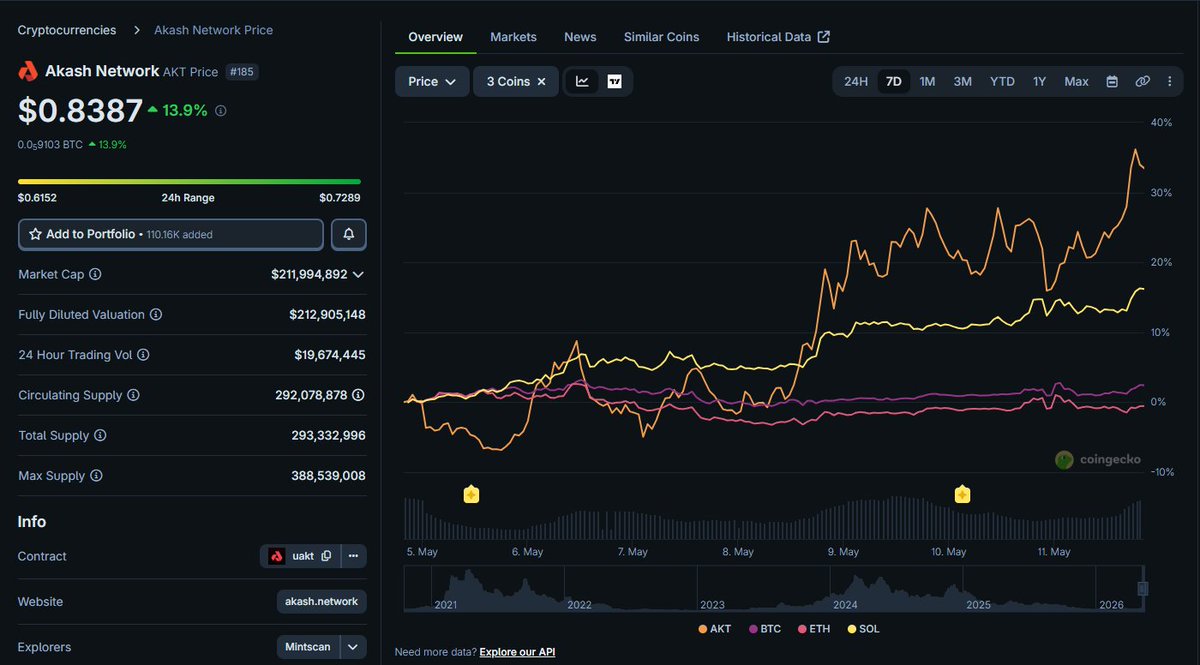Viewport: 1200px width, 665px height.
Task: Expand the Mintscan explorers dropdown arrow
Action: coord(353,647)
